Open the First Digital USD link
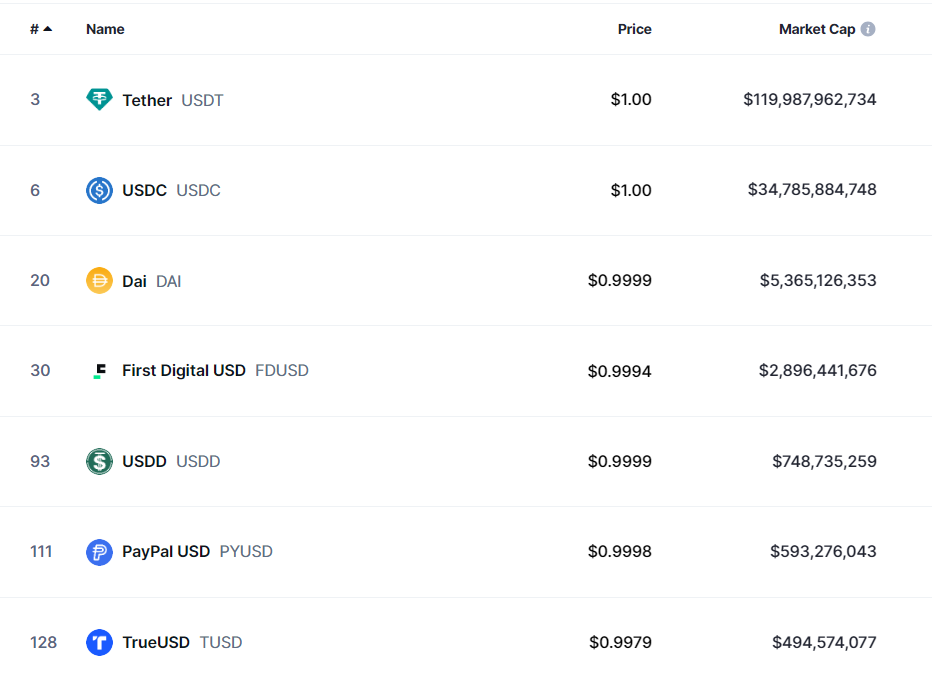The width and height of the screenshot is (932, 679). (x=184, y=370)
